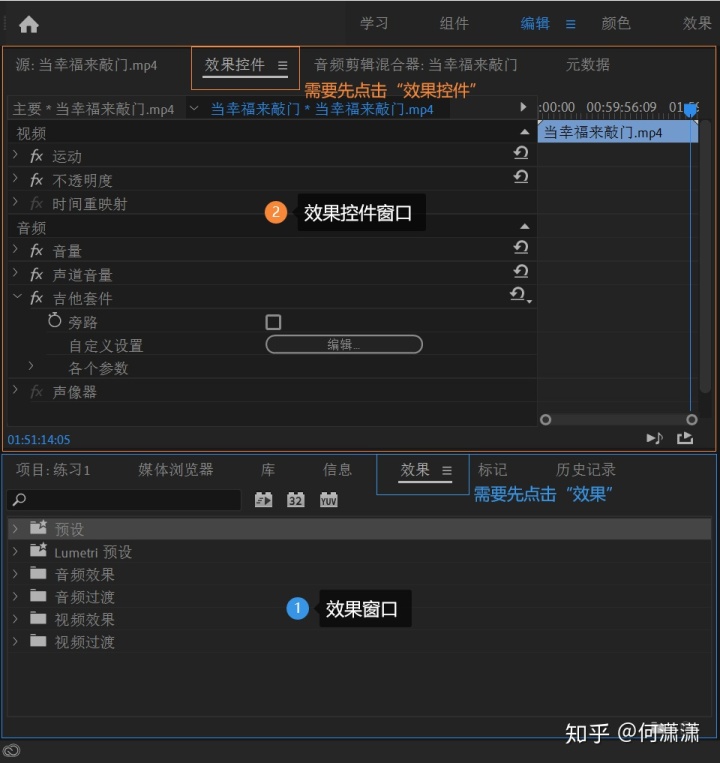Image resolution: width=720 pixels, height=763 pixels.
Task: Open Creative Cloud status icon
Action: pos(11,751)
